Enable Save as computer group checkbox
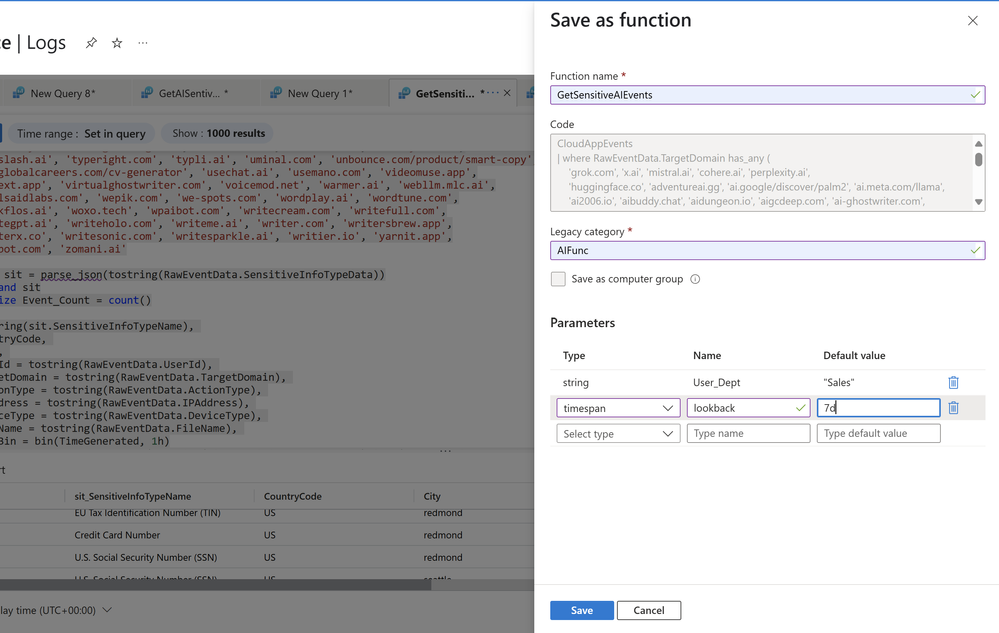The image size is (999, 633). (x=558, y=279)
